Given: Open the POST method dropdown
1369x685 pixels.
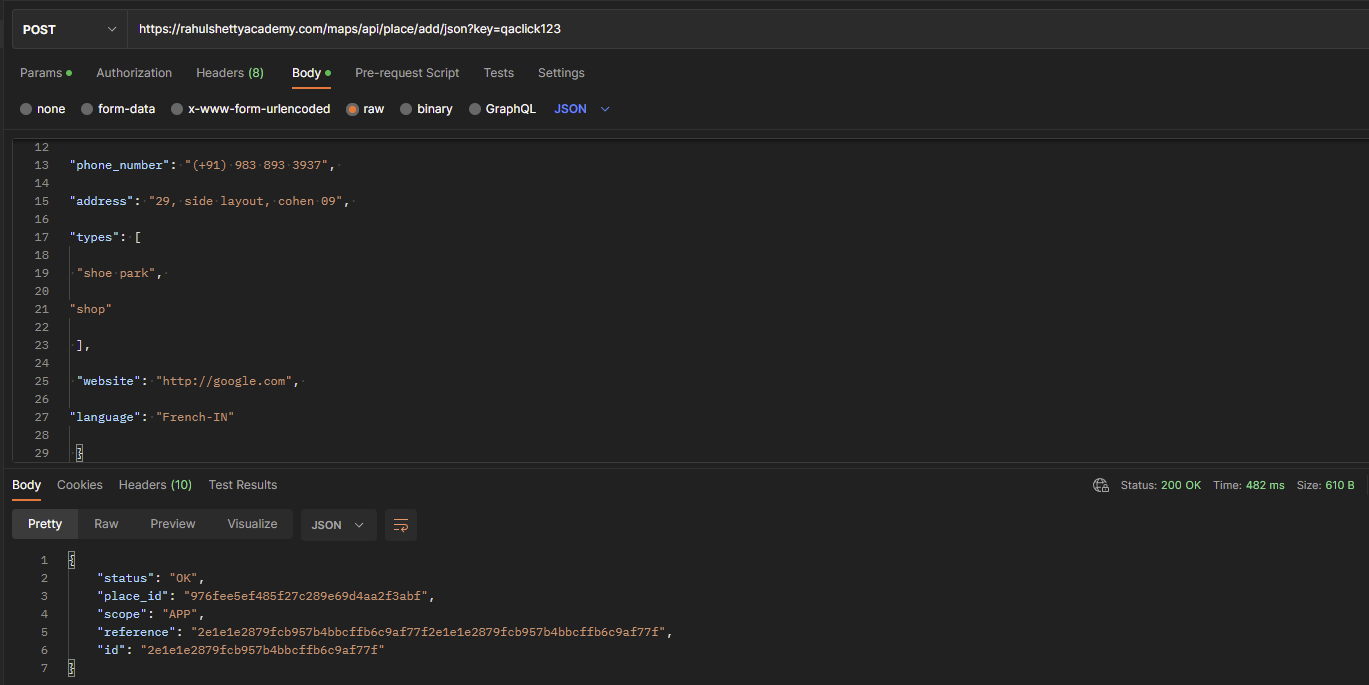Looking at the screenshot, I should [68, 29].
